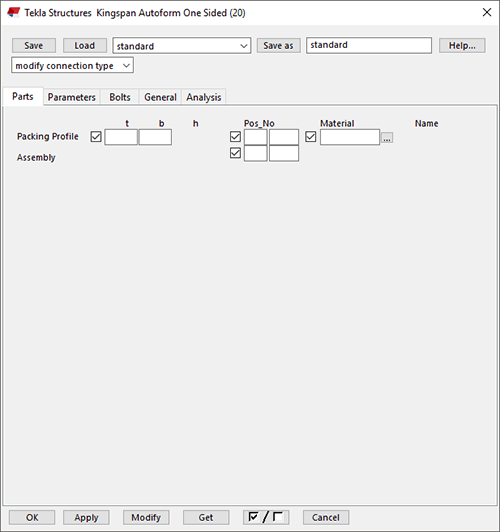Focus Packing Profile Pos_No prefix field
This screenshot has width=500, height=532.
point(256,137)
